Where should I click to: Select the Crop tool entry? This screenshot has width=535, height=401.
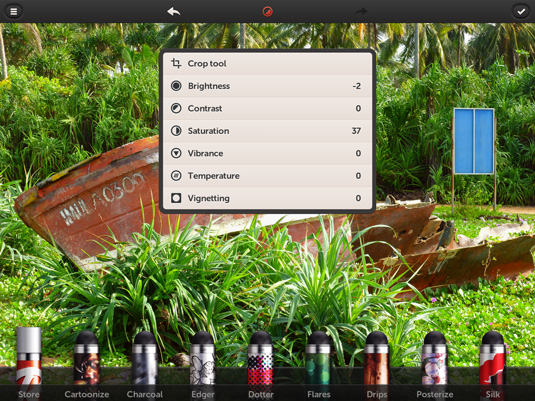pos(268,63)
